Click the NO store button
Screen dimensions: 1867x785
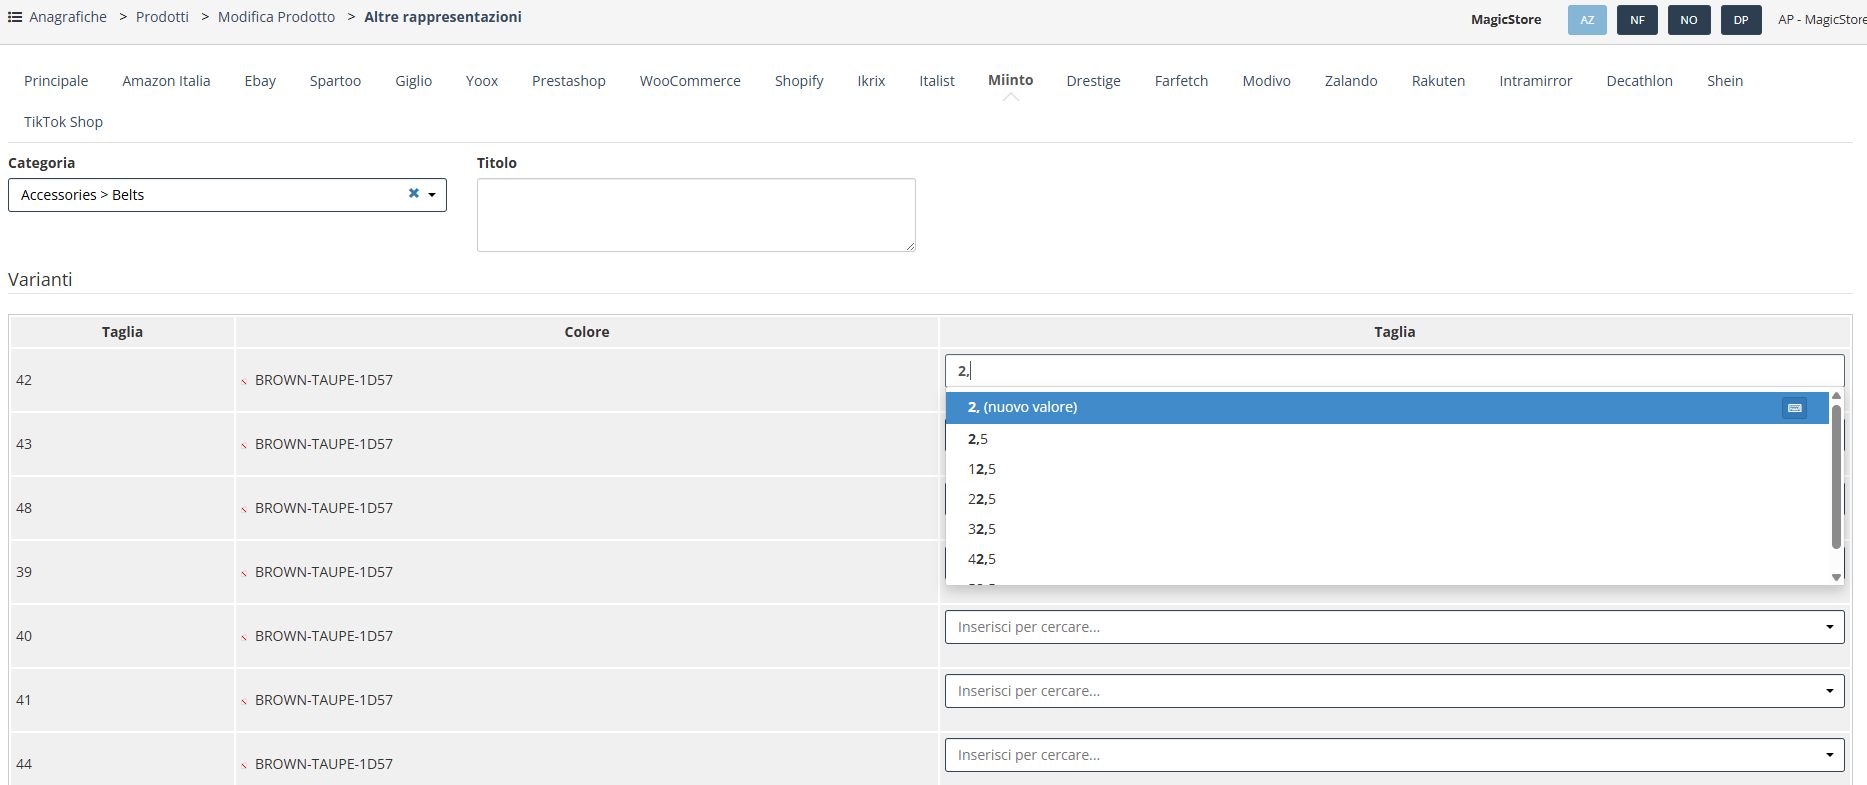coord(1689,20)
